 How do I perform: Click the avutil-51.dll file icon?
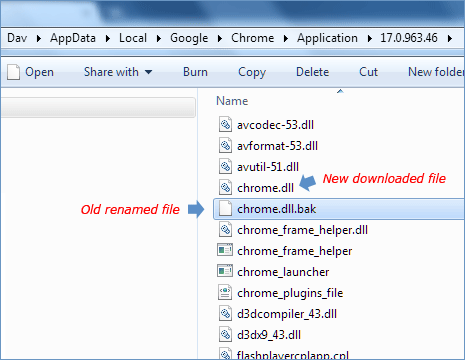[225, 167]
